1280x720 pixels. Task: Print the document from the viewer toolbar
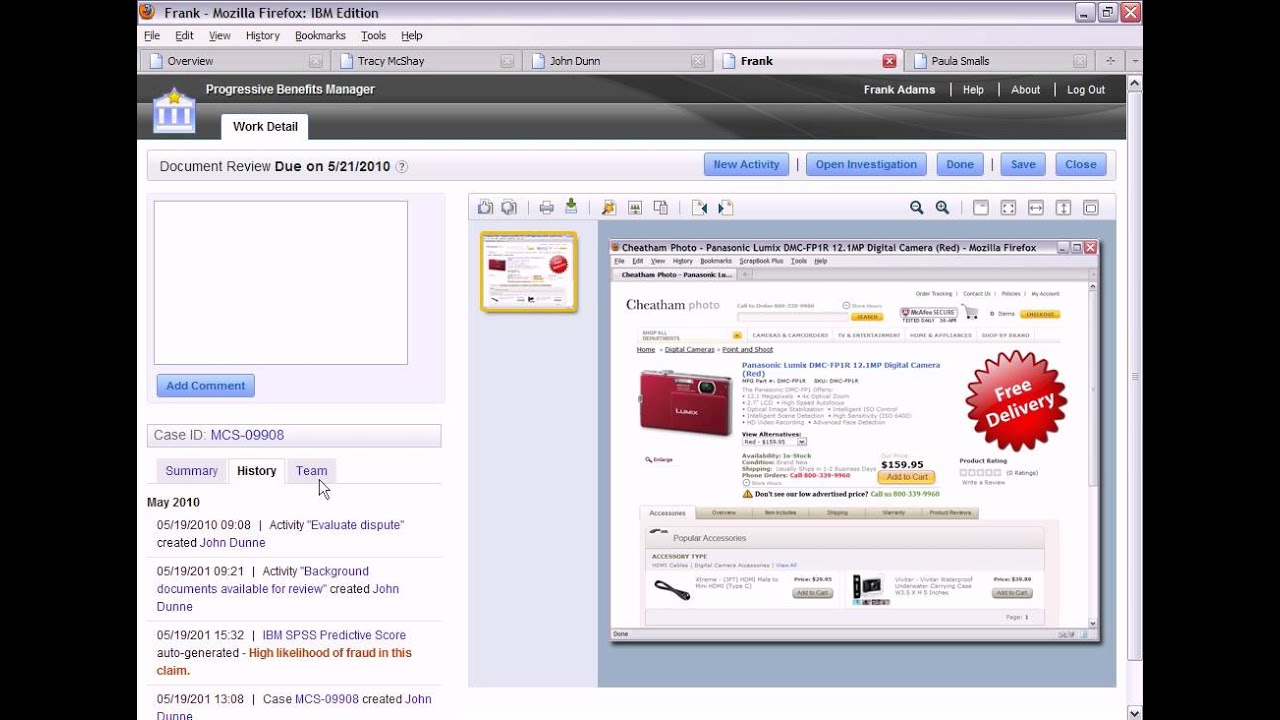point(546,207)
